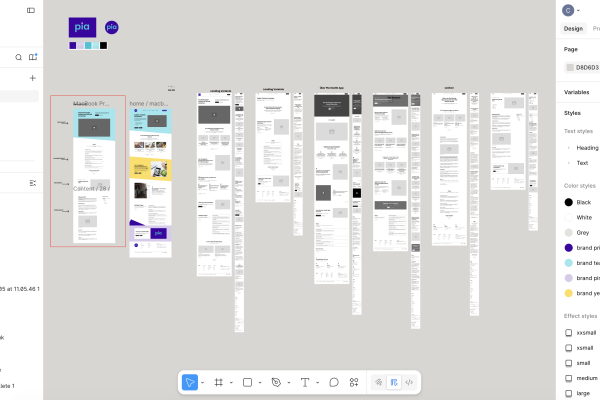This screenshot has width=600, height=400.
Task: Select the large effect style
Action: [583, 393]
